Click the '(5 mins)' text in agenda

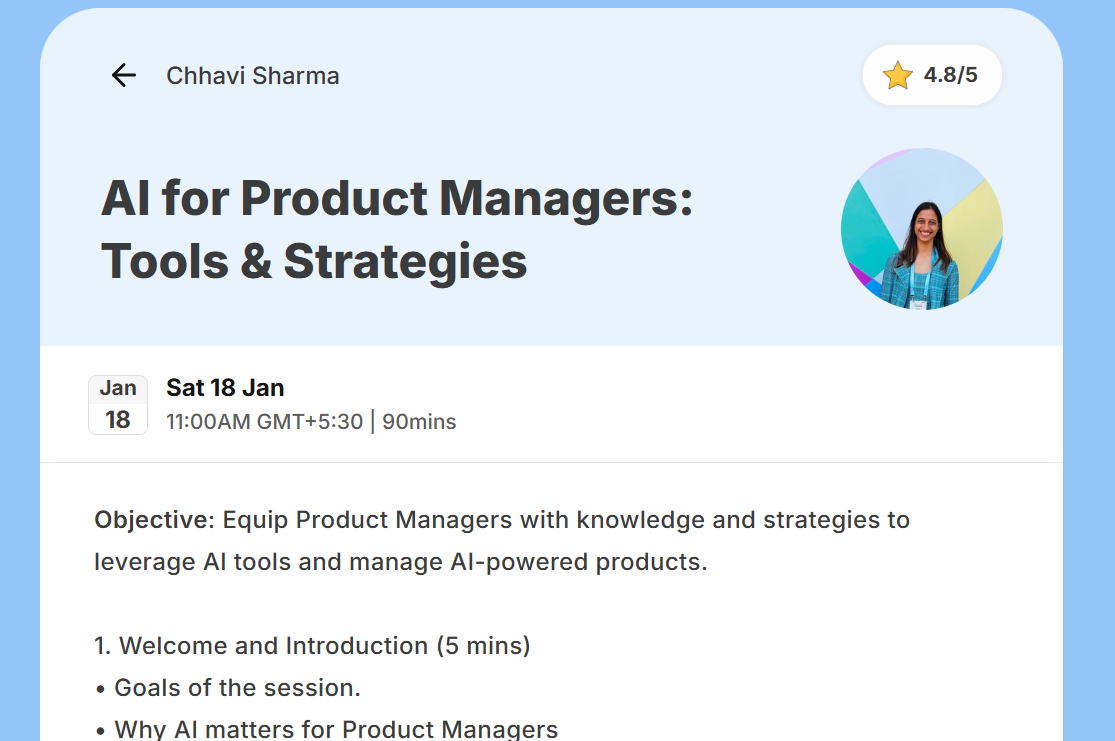coord(483,646)
